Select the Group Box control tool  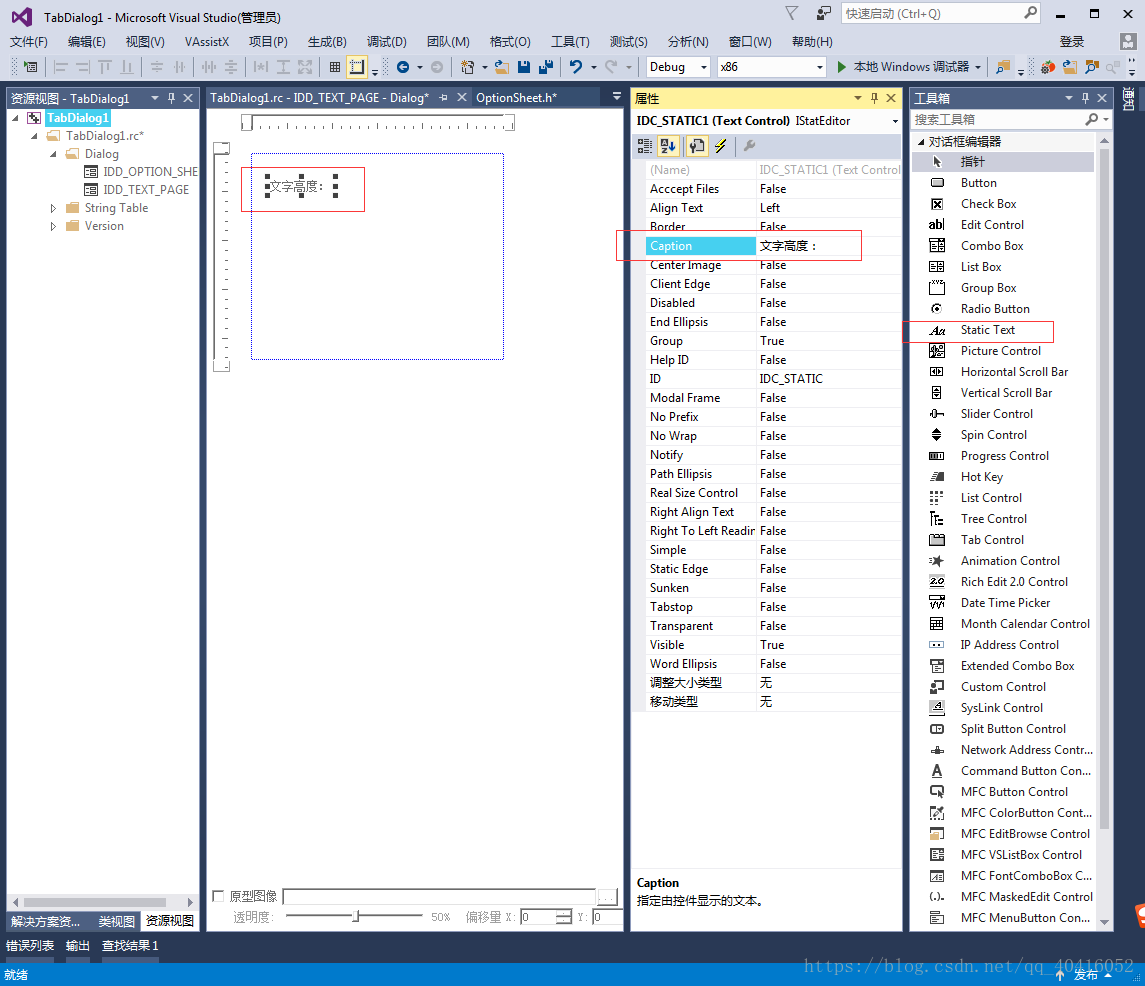click(x=988, y=288)
